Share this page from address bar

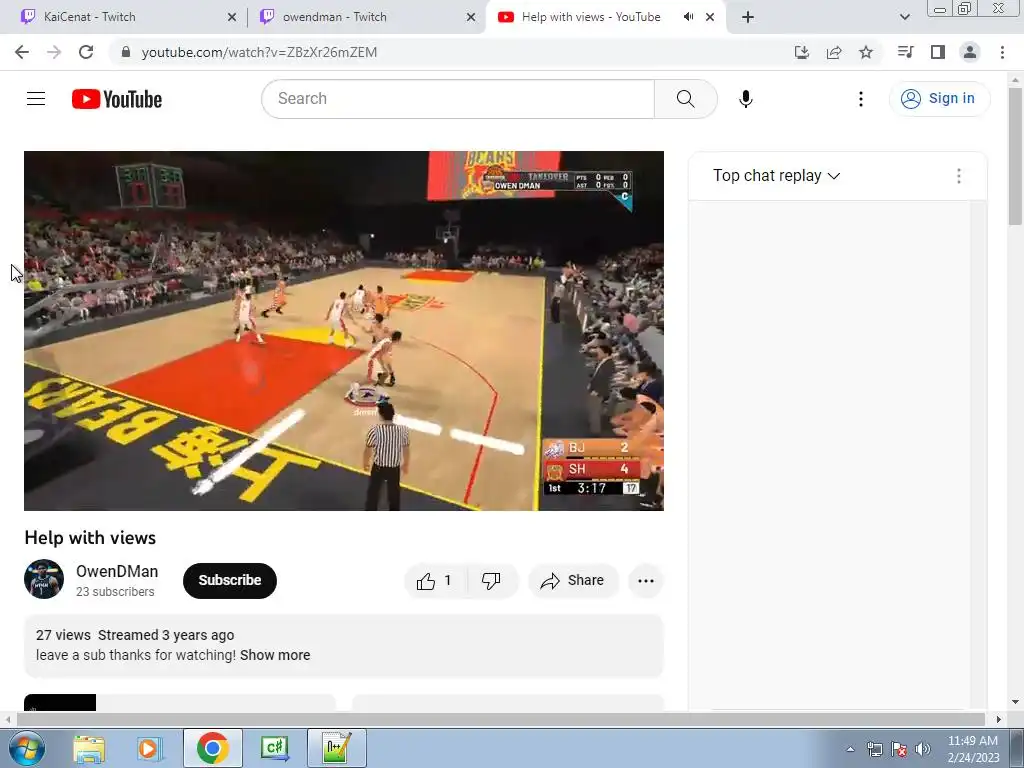[x=834, y=52]
